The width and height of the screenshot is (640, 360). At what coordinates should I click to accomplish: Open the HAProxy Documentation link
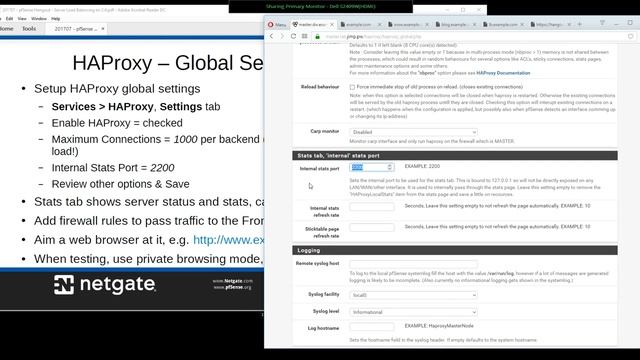[503, 73]
